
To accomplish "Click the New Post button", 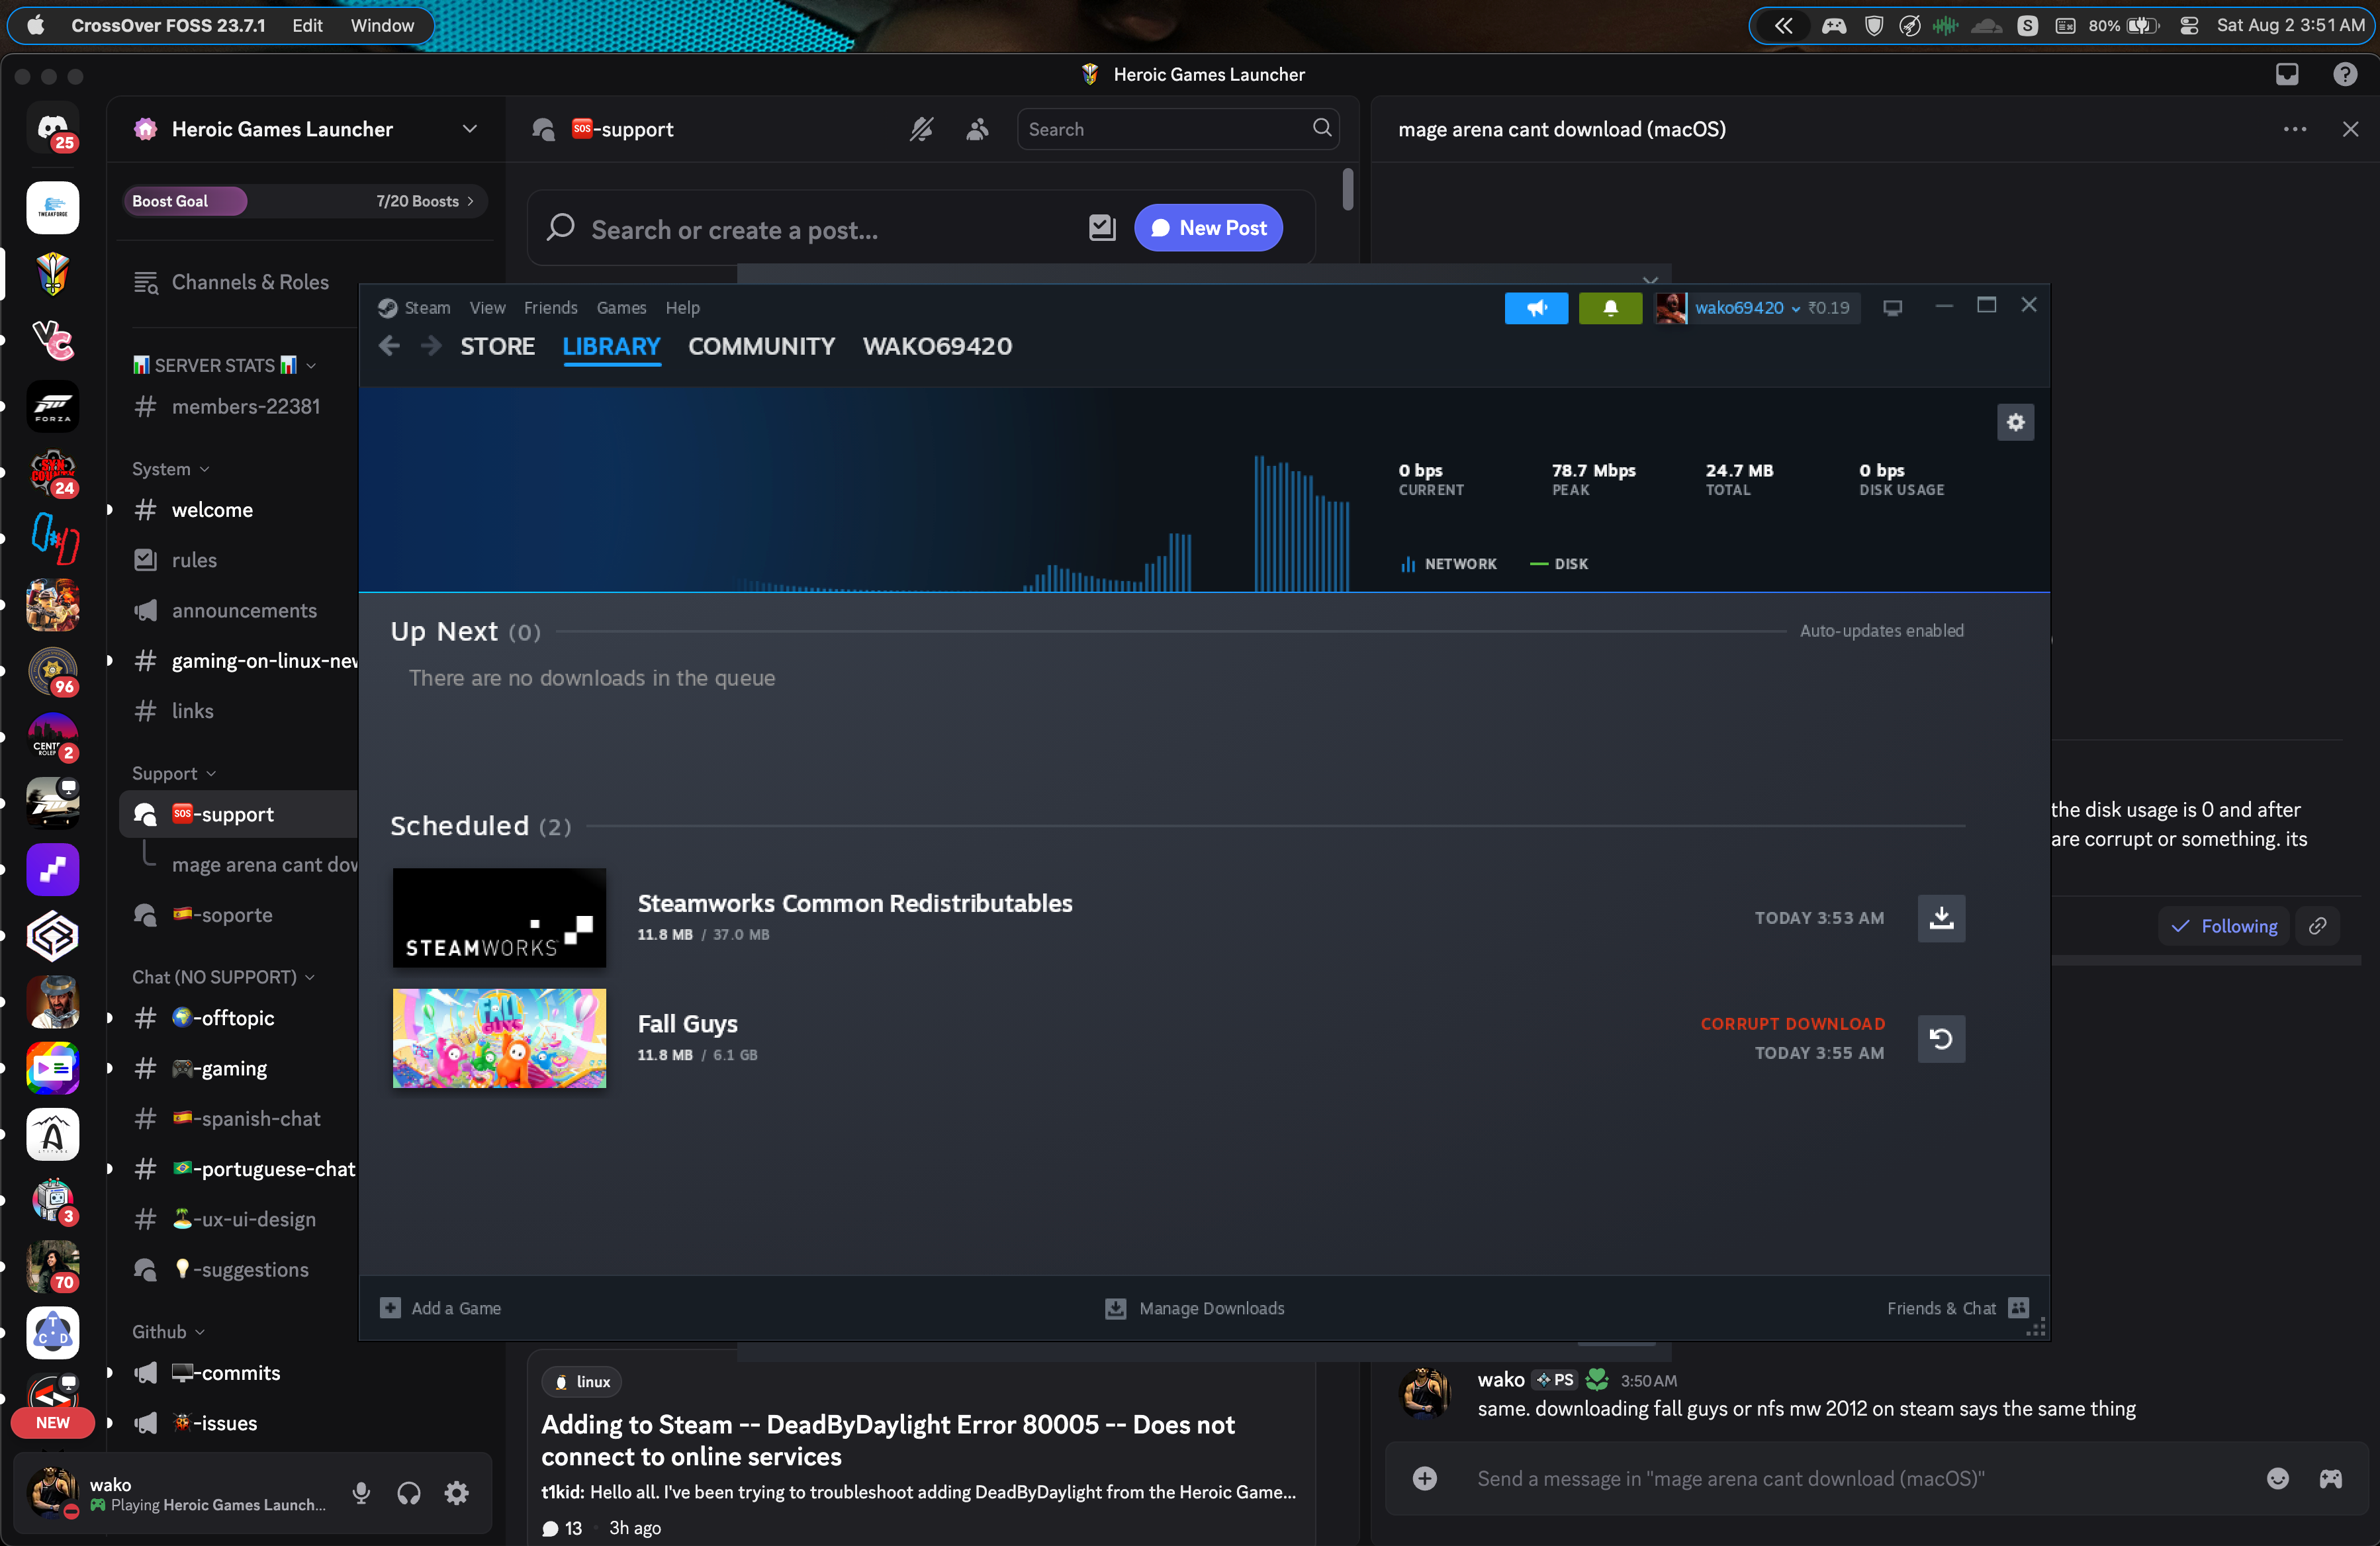I will [1208, 228].
